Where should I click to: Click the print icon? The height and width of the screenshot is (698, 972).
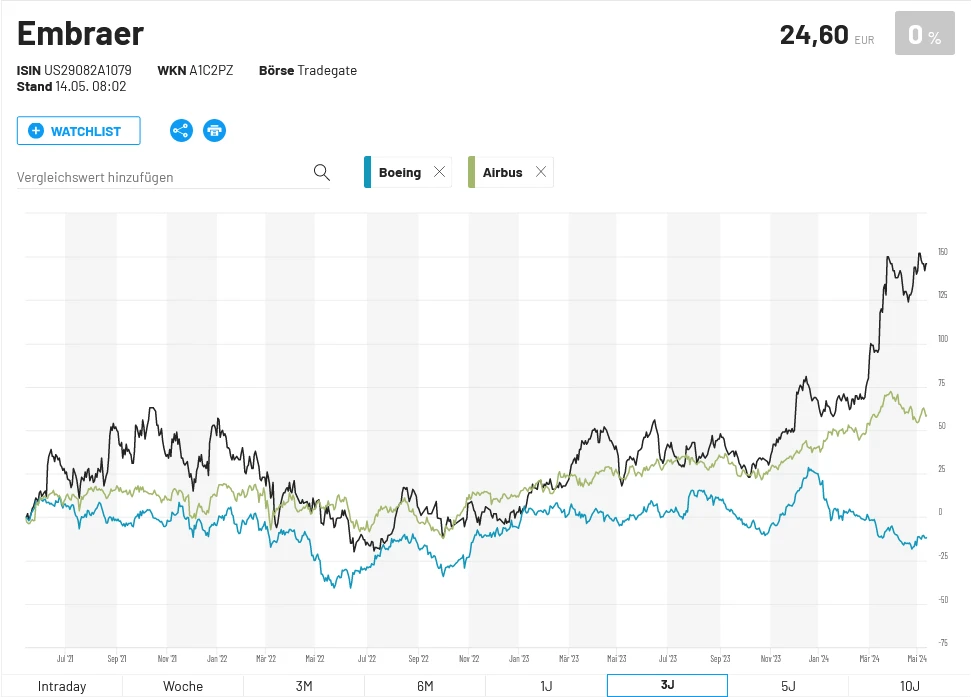(214, 131)
